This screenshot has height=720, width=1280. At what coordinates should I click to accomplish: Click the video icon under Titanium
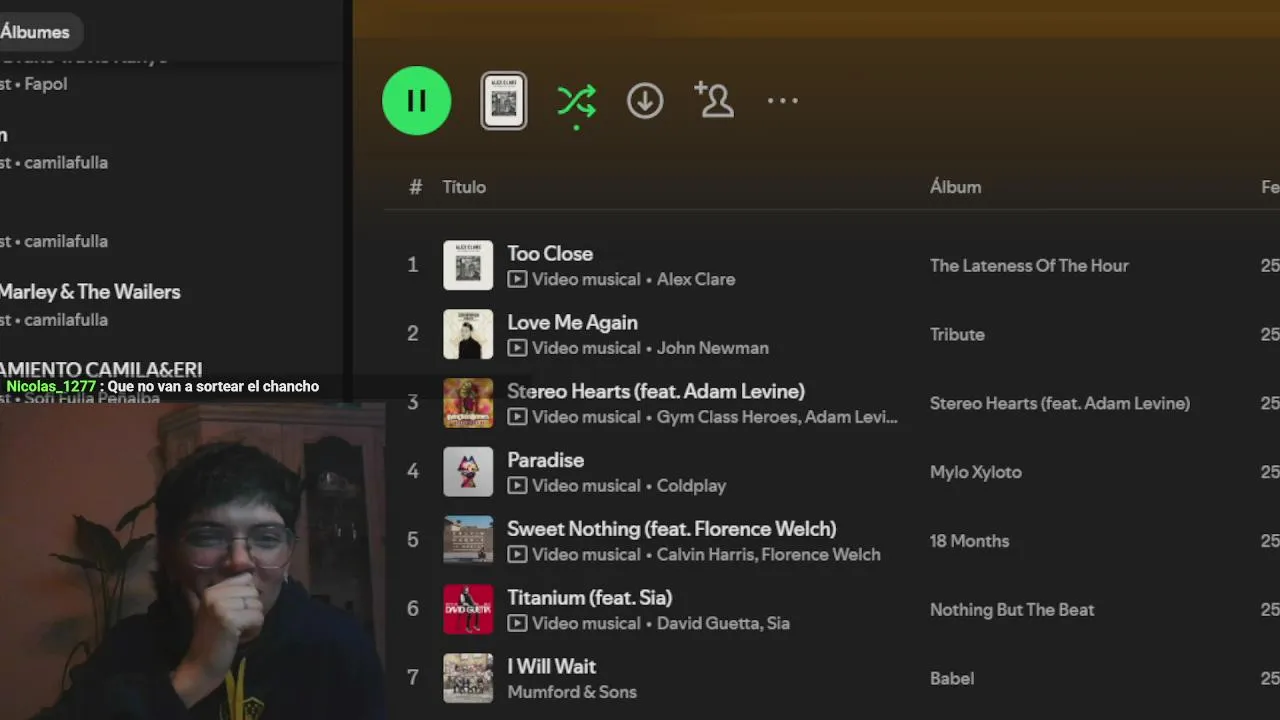517,624
